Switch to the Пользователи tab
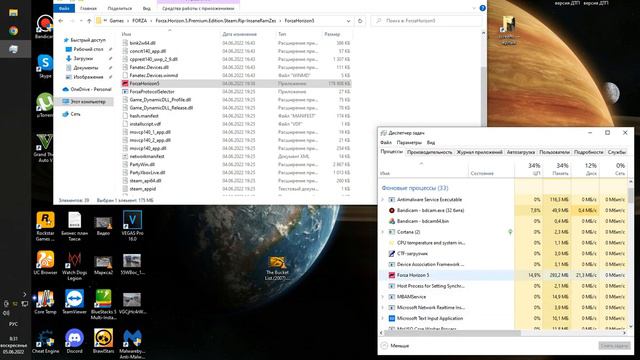This screenshot has width=640, height=360. coord(554,152)
